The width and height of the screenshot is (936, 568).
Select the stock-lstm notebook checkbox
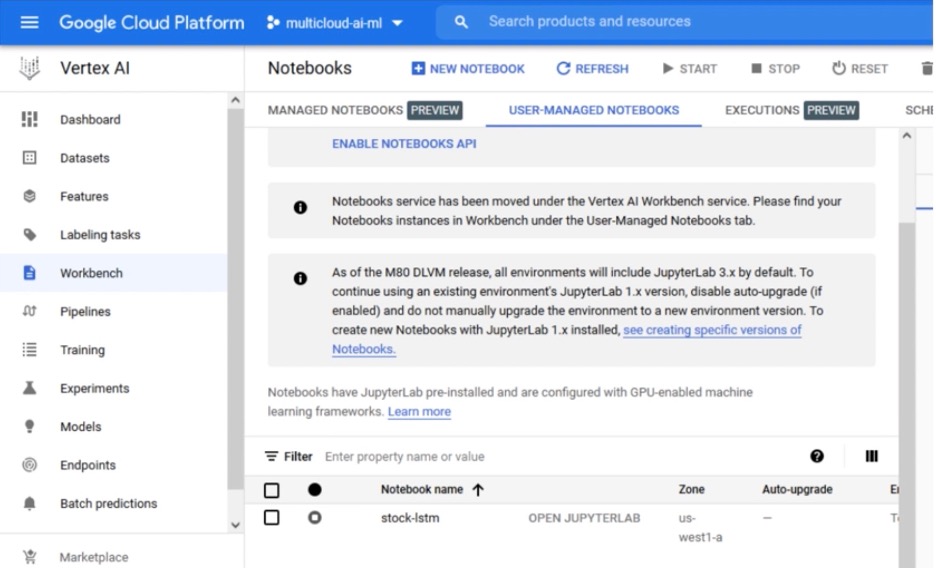(272, 518)
